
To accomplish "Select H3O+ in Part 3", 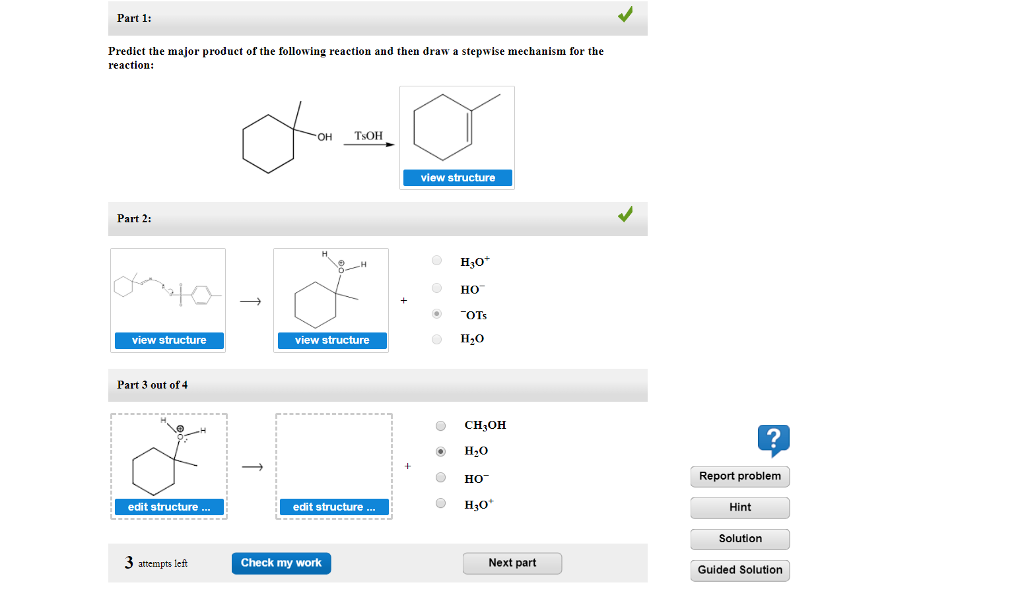I will point(440,503).
